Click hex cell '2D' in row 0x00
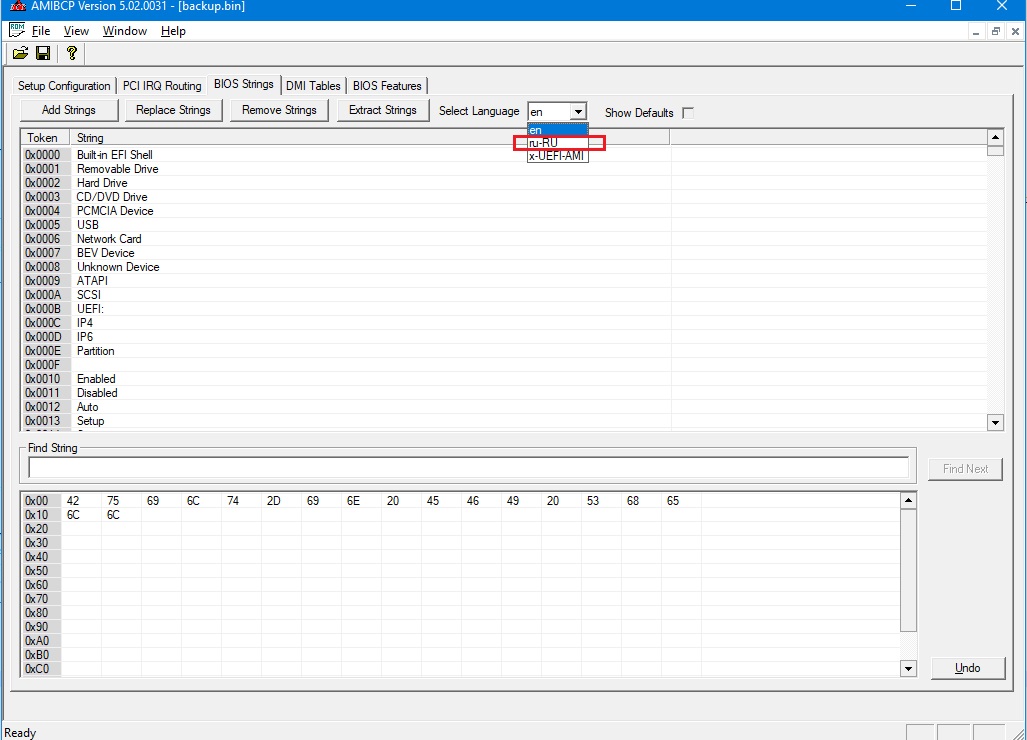The width and height of the screenshot is (1027, 740). pos(281,501)
